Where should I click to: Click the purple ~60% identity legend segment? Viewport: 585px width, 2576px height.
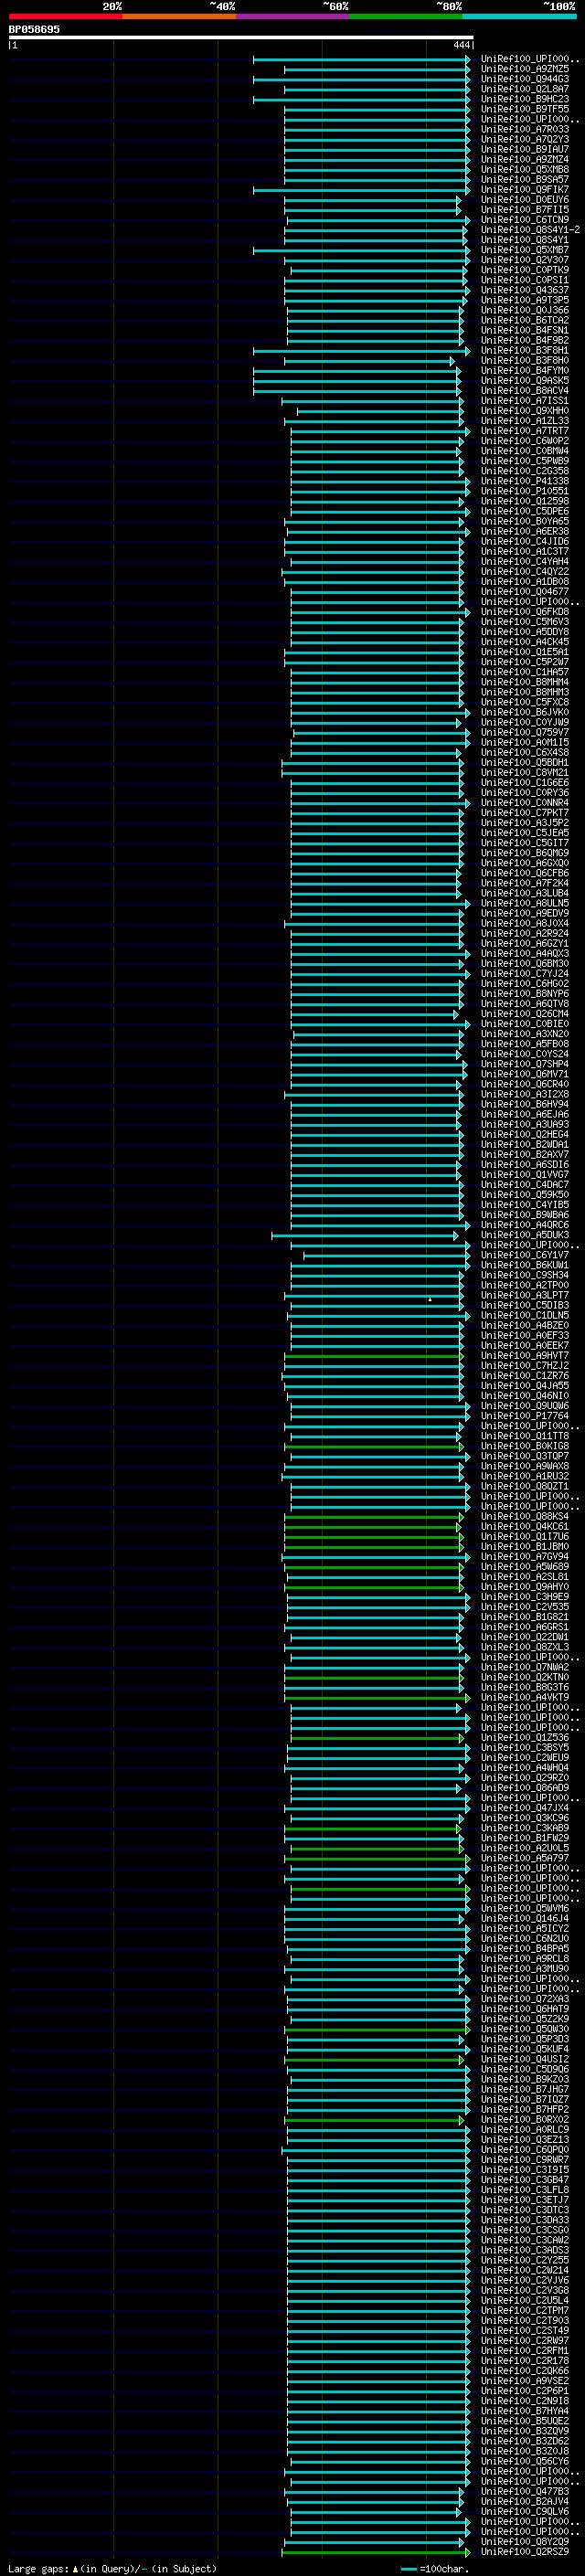[292, 16]
